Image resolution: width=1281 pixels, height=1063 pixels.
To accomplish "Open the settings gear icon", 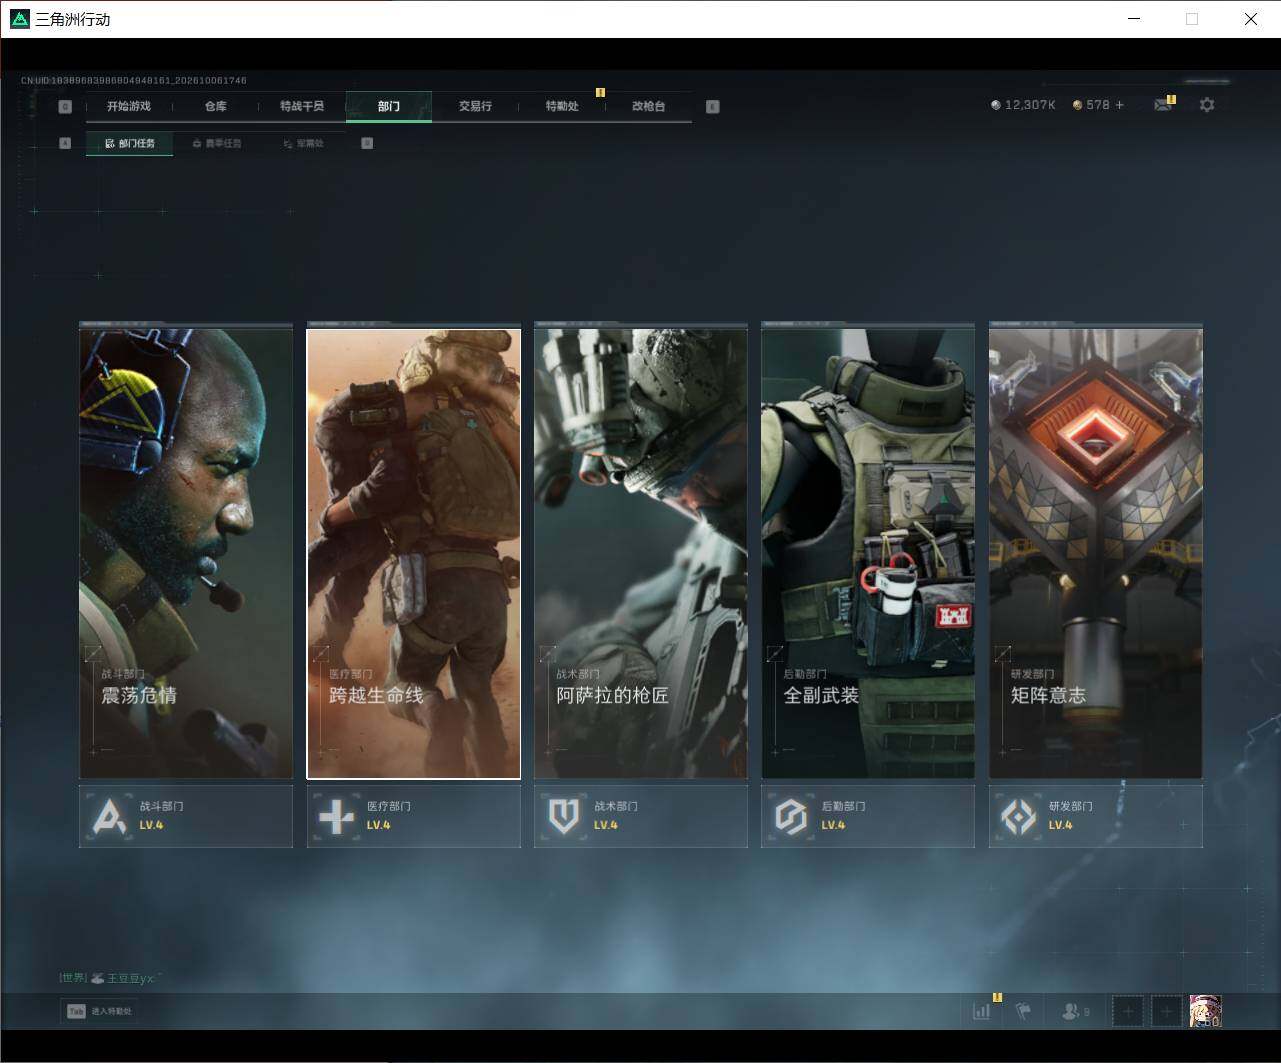I will 1207,105.
